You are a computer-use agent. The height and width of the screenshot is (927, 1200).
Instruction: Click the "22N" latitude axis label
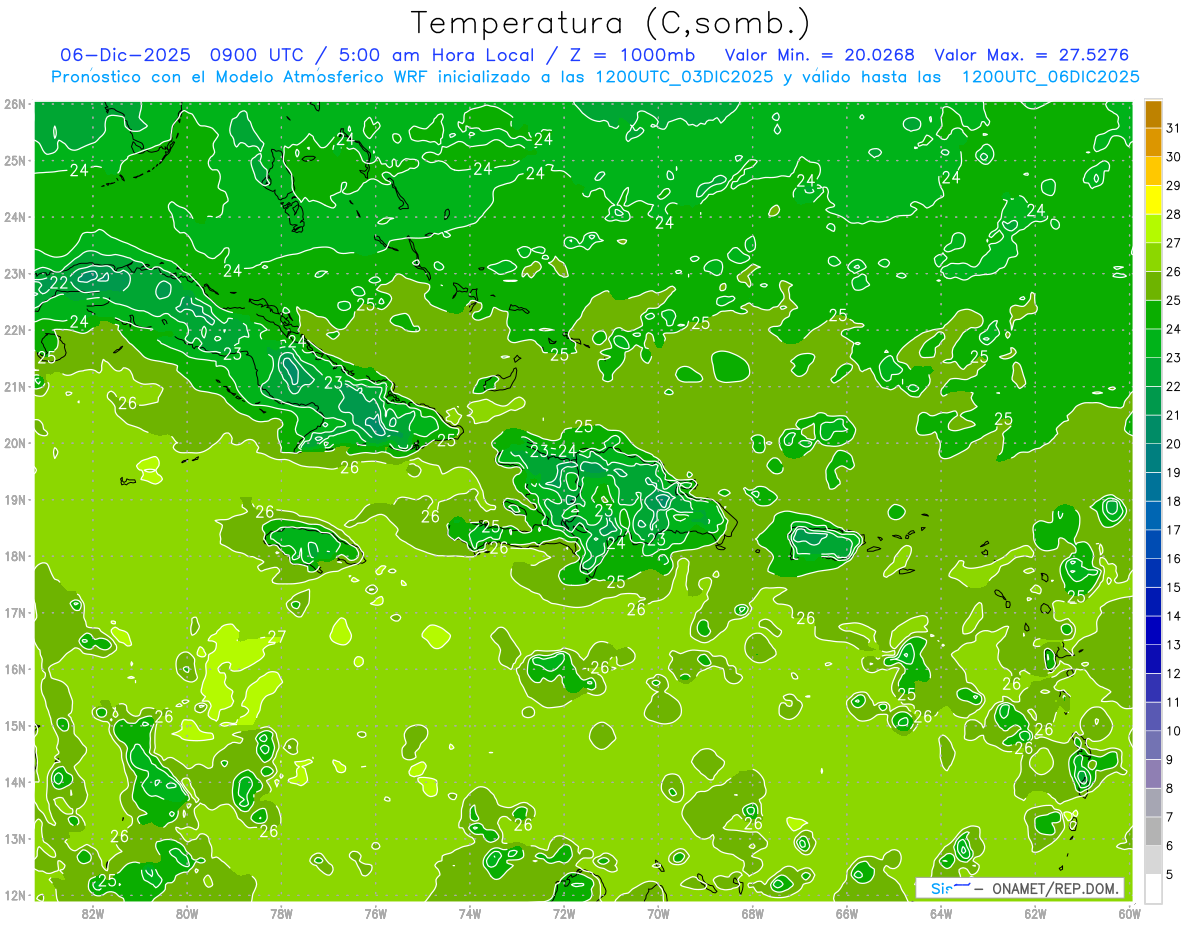coord(14,330)
